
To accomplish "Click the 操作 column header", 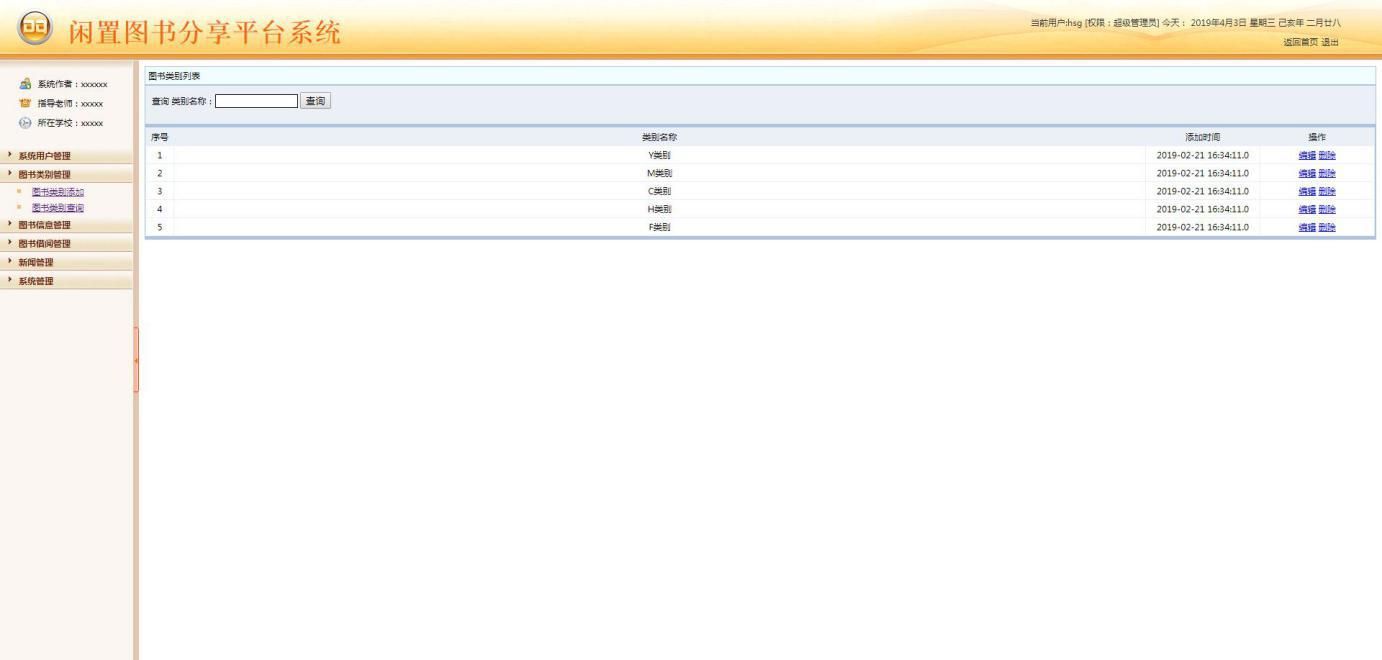I will click(1317, 137).
